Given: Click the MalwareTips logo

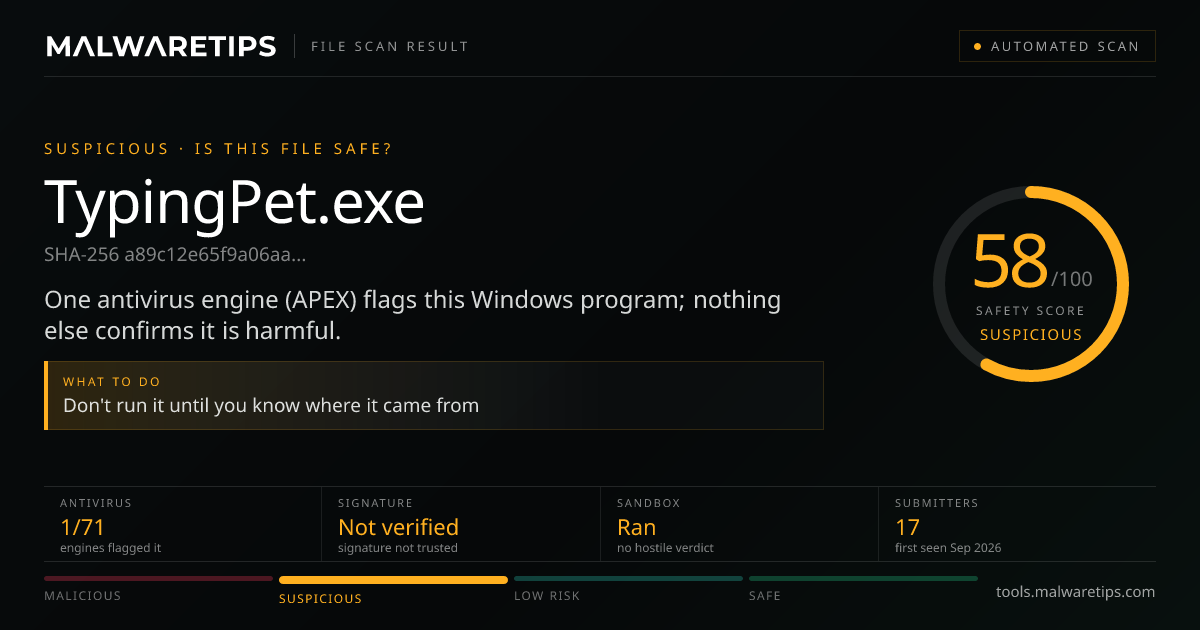Looking at the screenshot, I should coord(161,46).
